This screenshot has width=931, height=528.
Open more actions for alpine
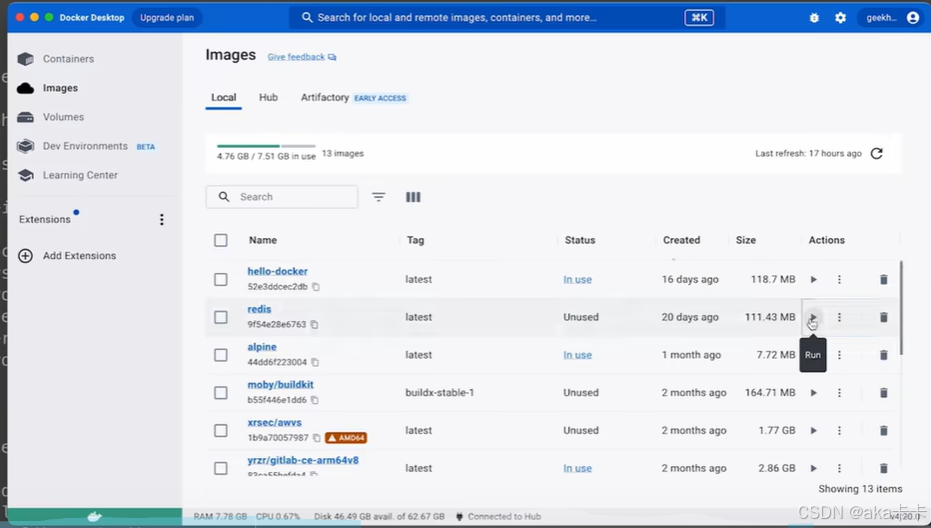pyautogui.click(x=839, y=355)
